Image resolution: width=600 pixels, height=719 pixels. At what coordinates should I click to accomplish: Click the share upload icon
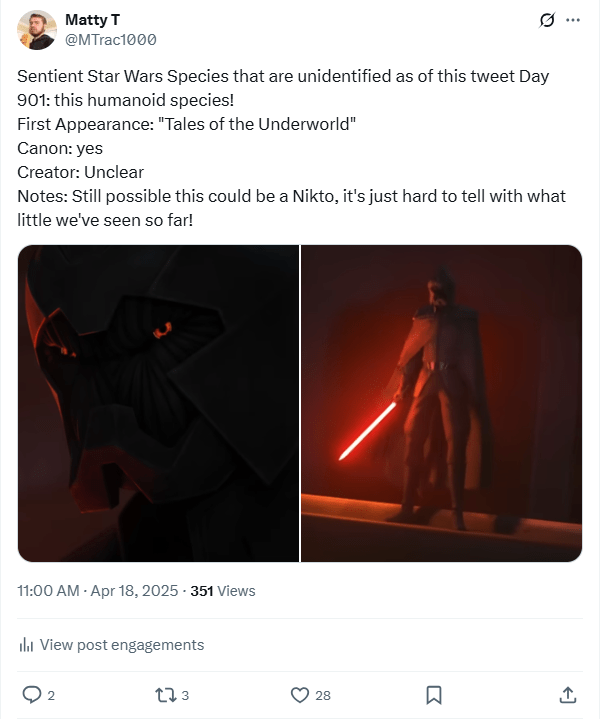coord(567,694)
